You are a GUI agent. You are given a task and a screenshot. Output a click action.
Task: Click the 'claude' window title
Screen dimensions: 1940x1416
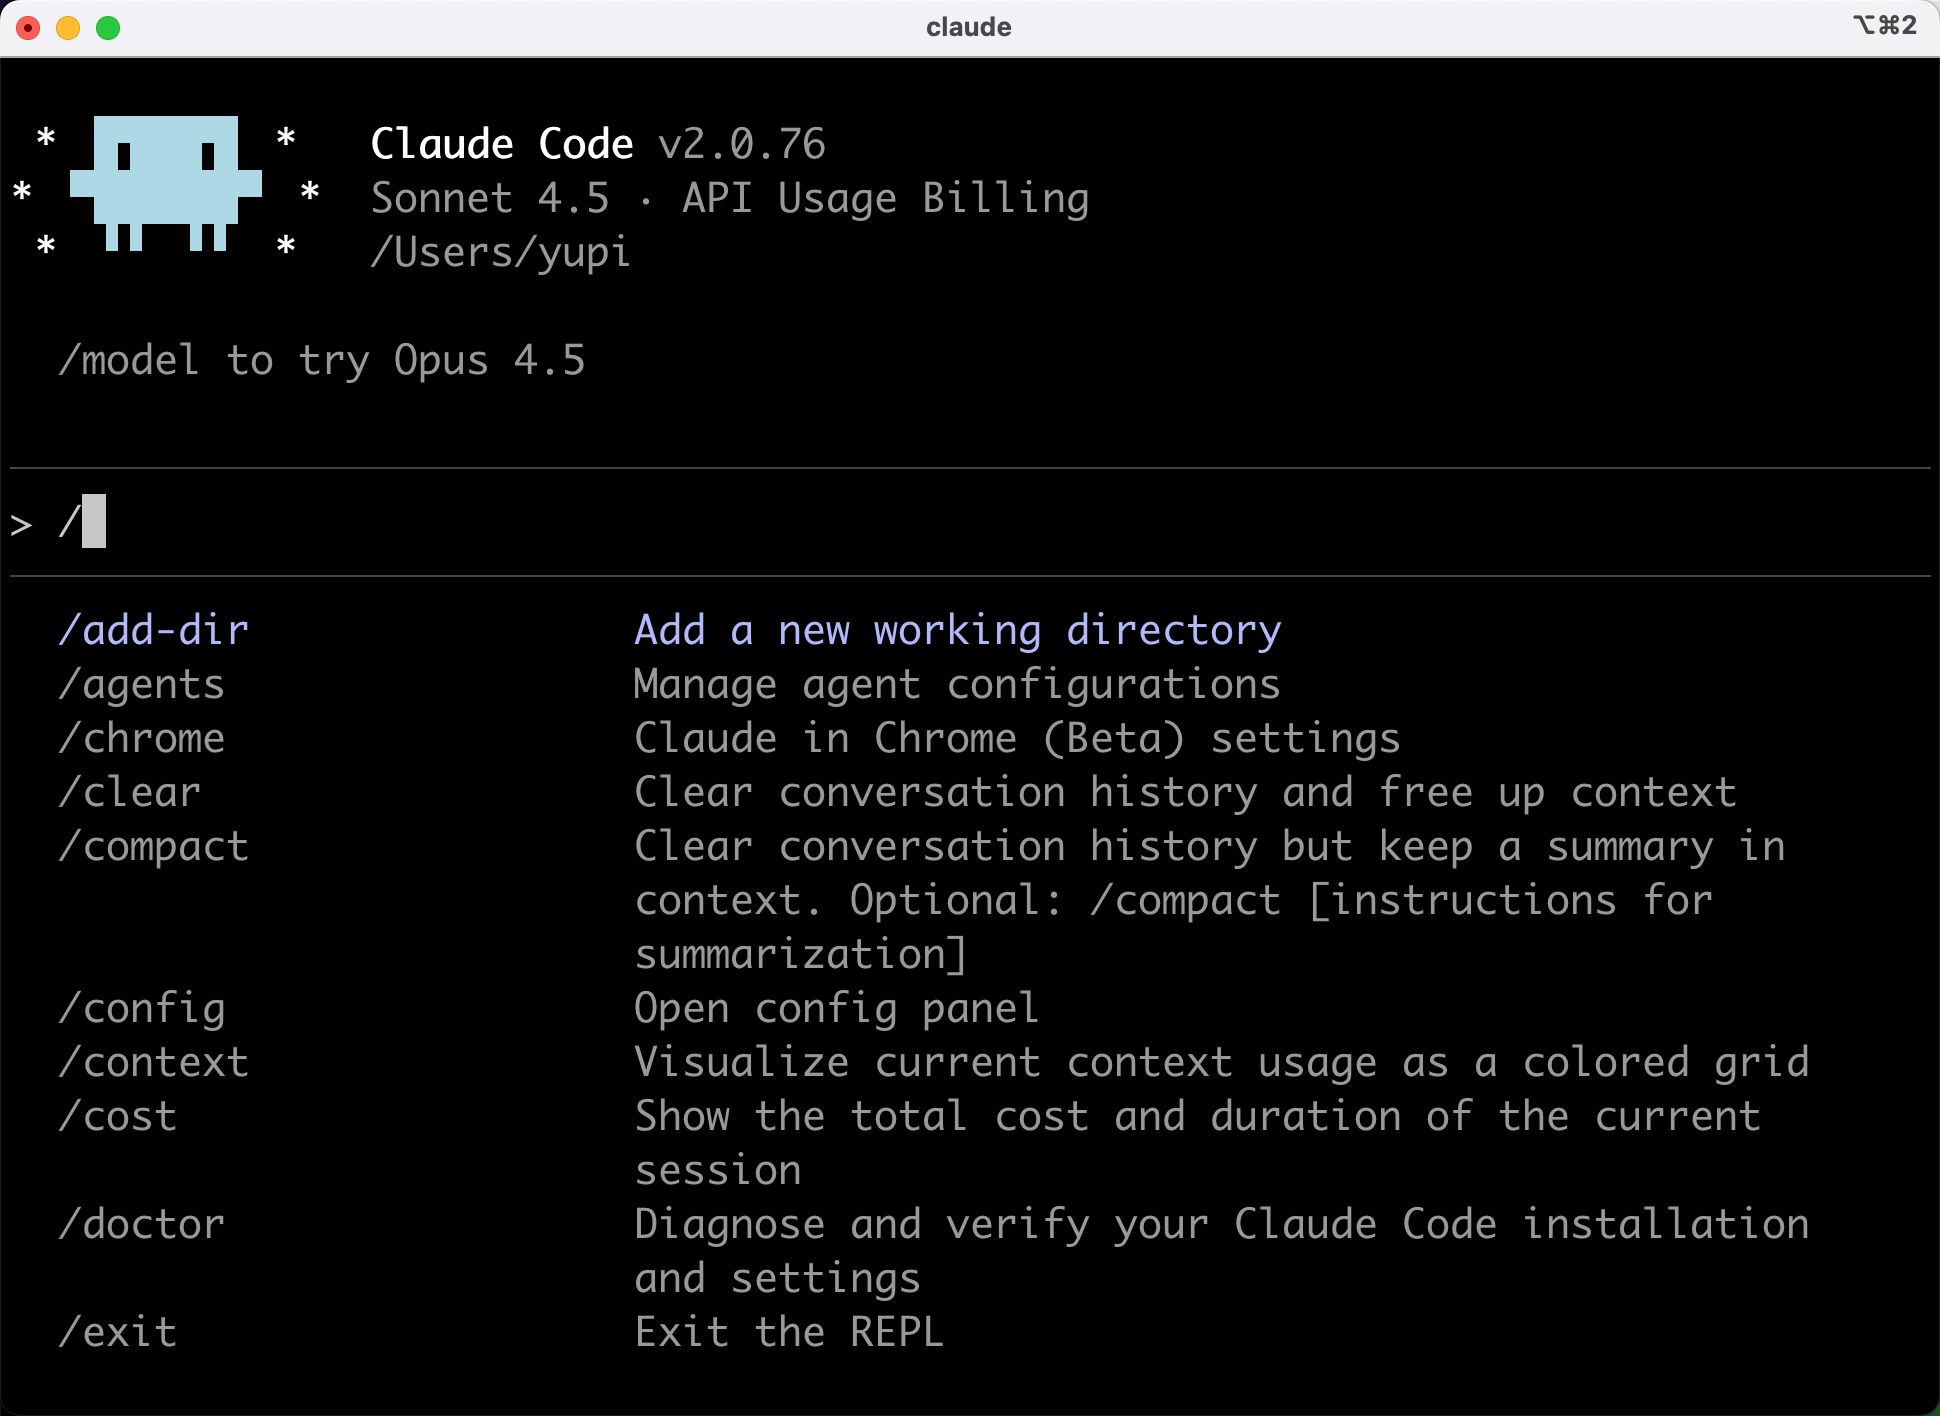968,27
